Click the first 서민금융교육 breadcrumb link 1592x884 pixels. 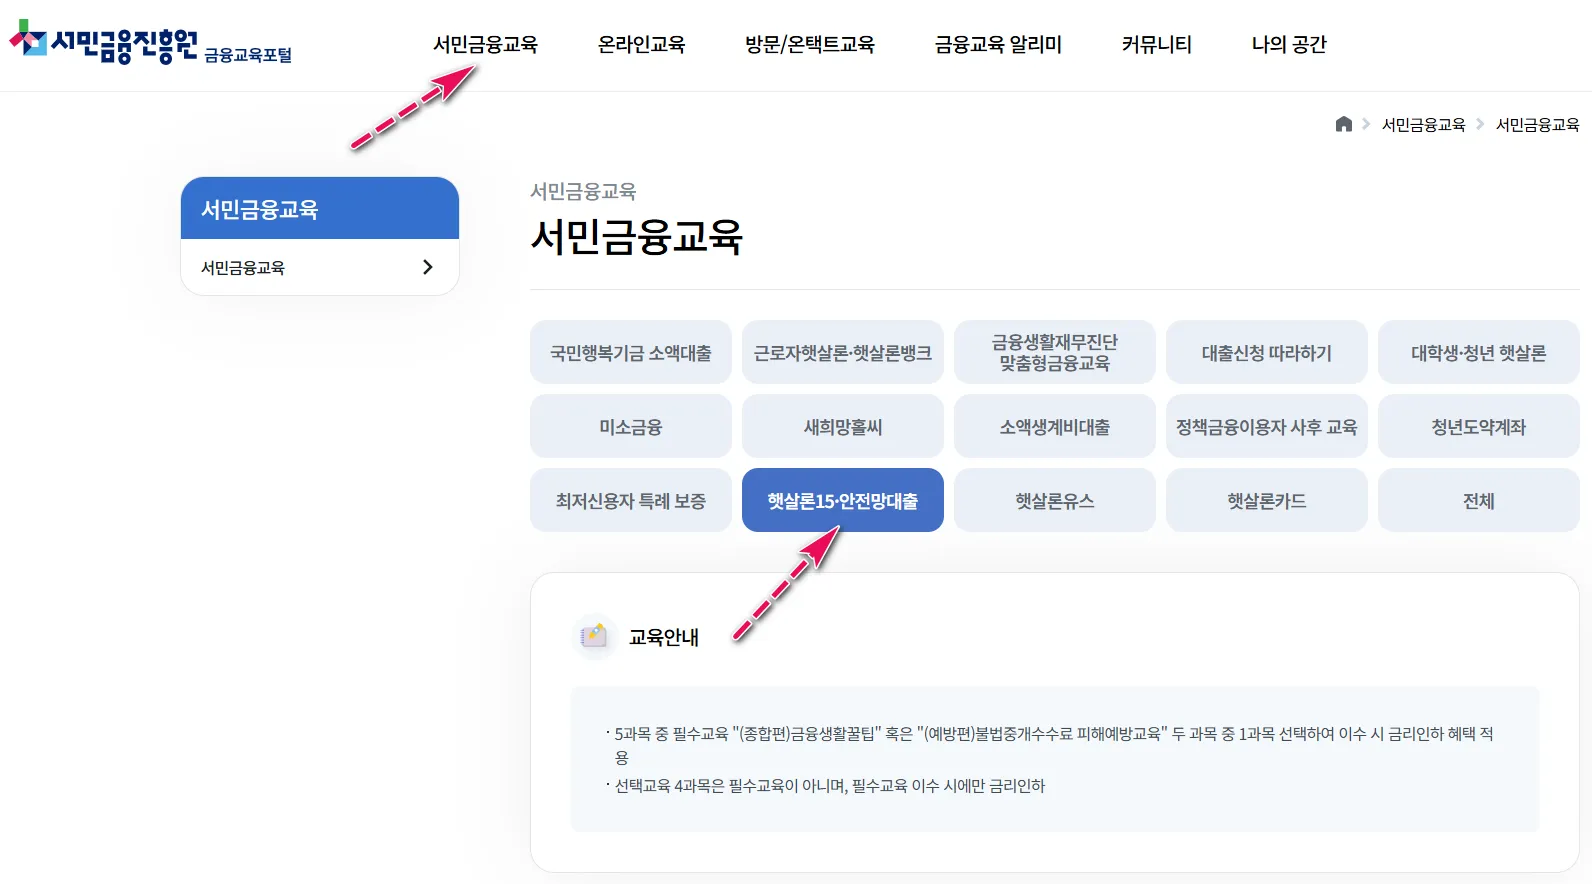1423,124
